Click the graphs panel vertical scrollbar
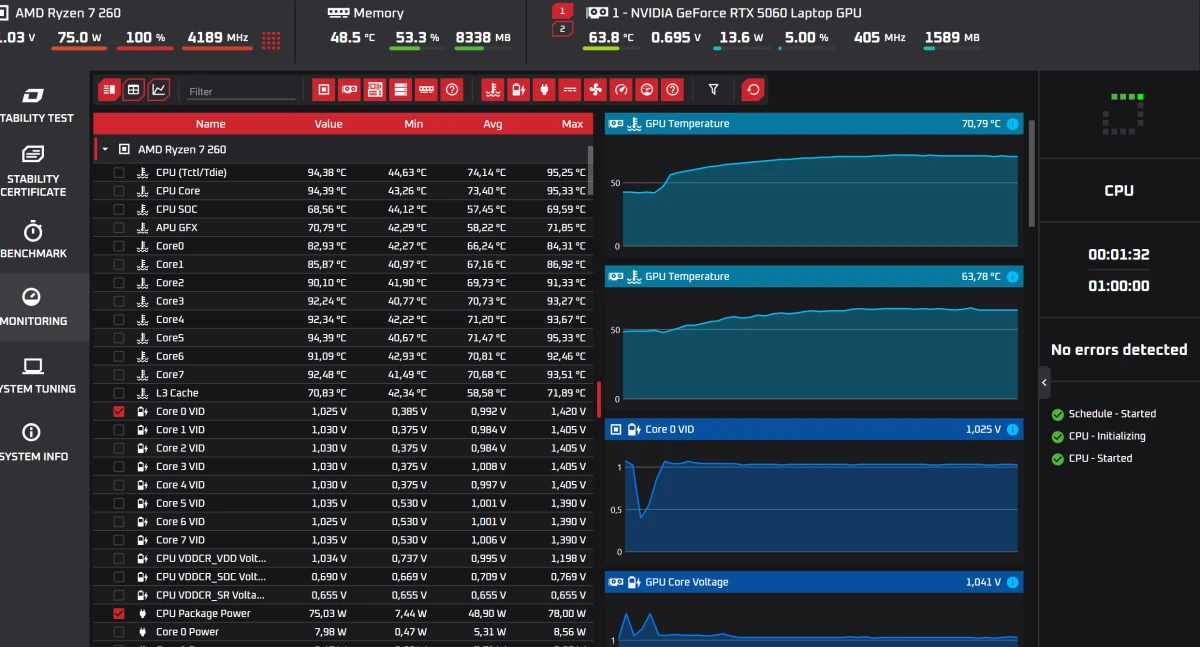1200x647 pixels. point(1032,175)
